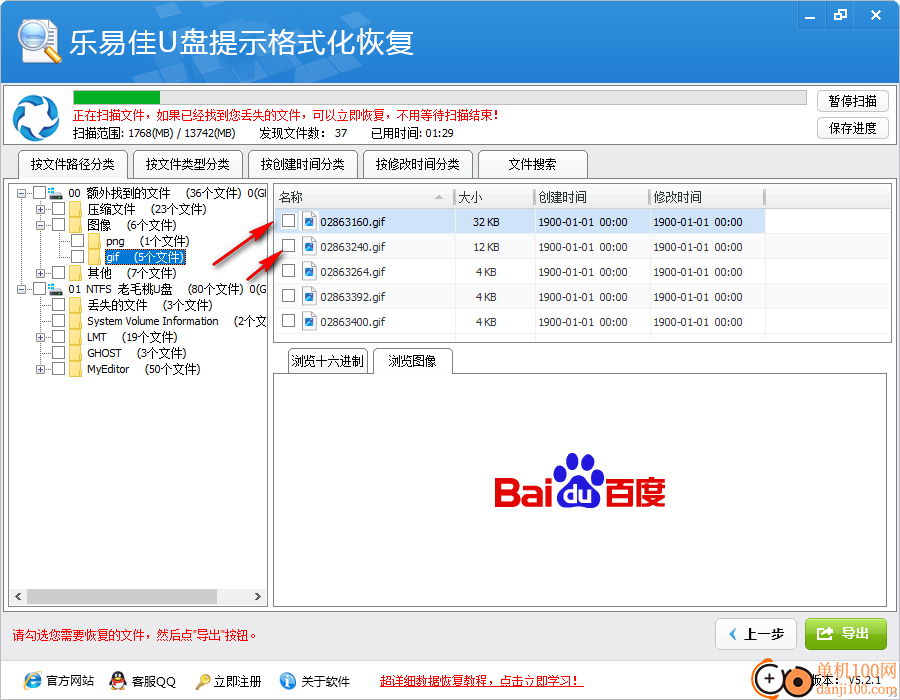
Task: Switch to 按修改时间分类 tab
Action: click(417, 165)
